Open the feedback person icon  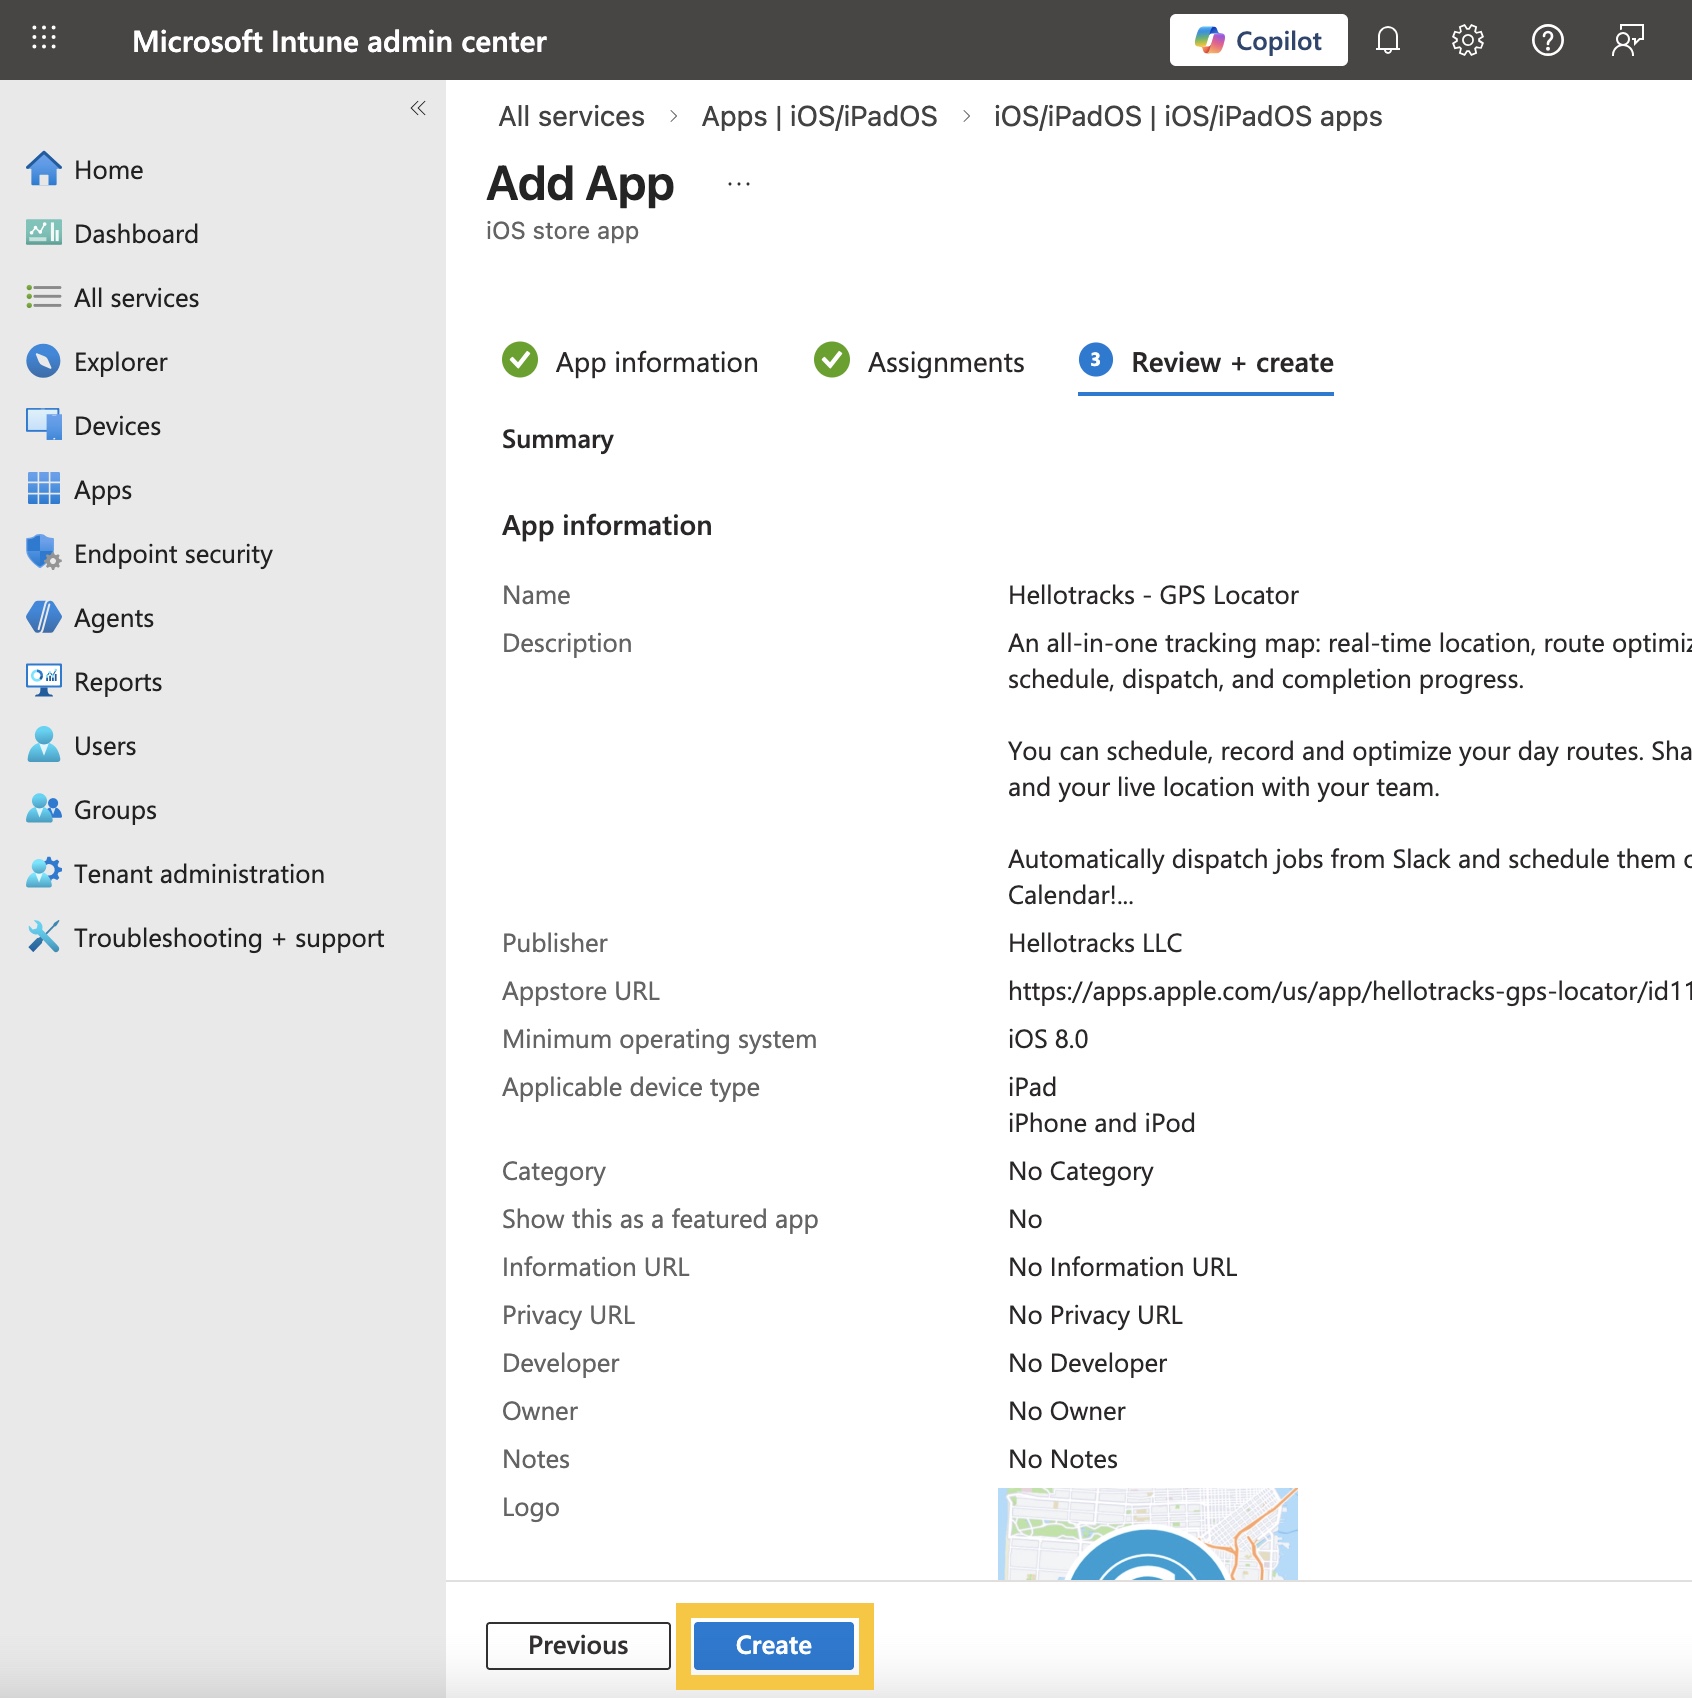1627,40
